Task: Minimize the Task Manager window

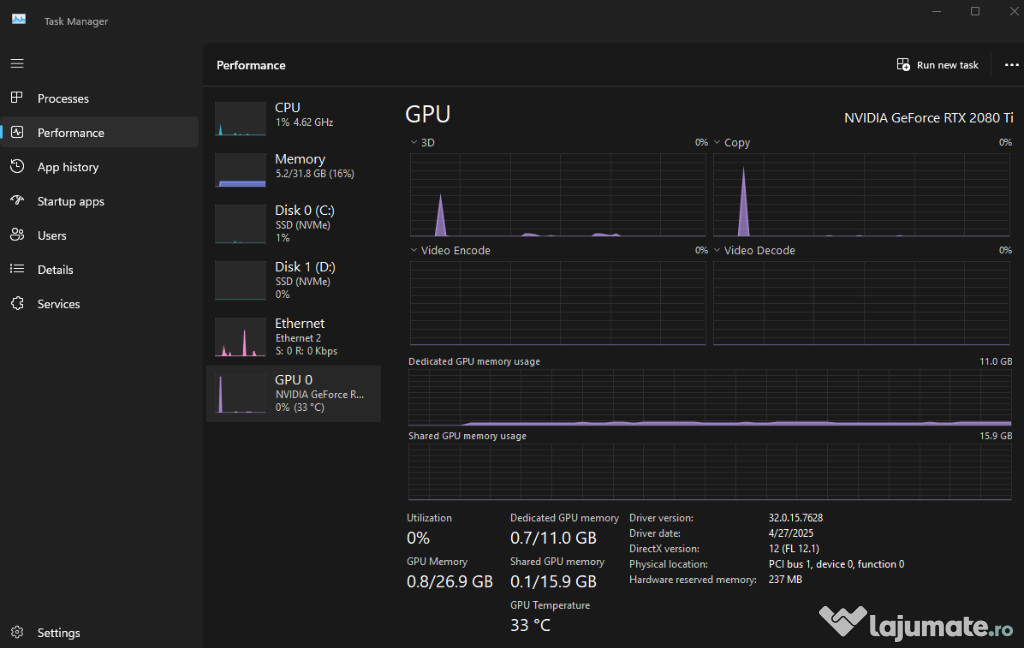Action: click(936, 11)
